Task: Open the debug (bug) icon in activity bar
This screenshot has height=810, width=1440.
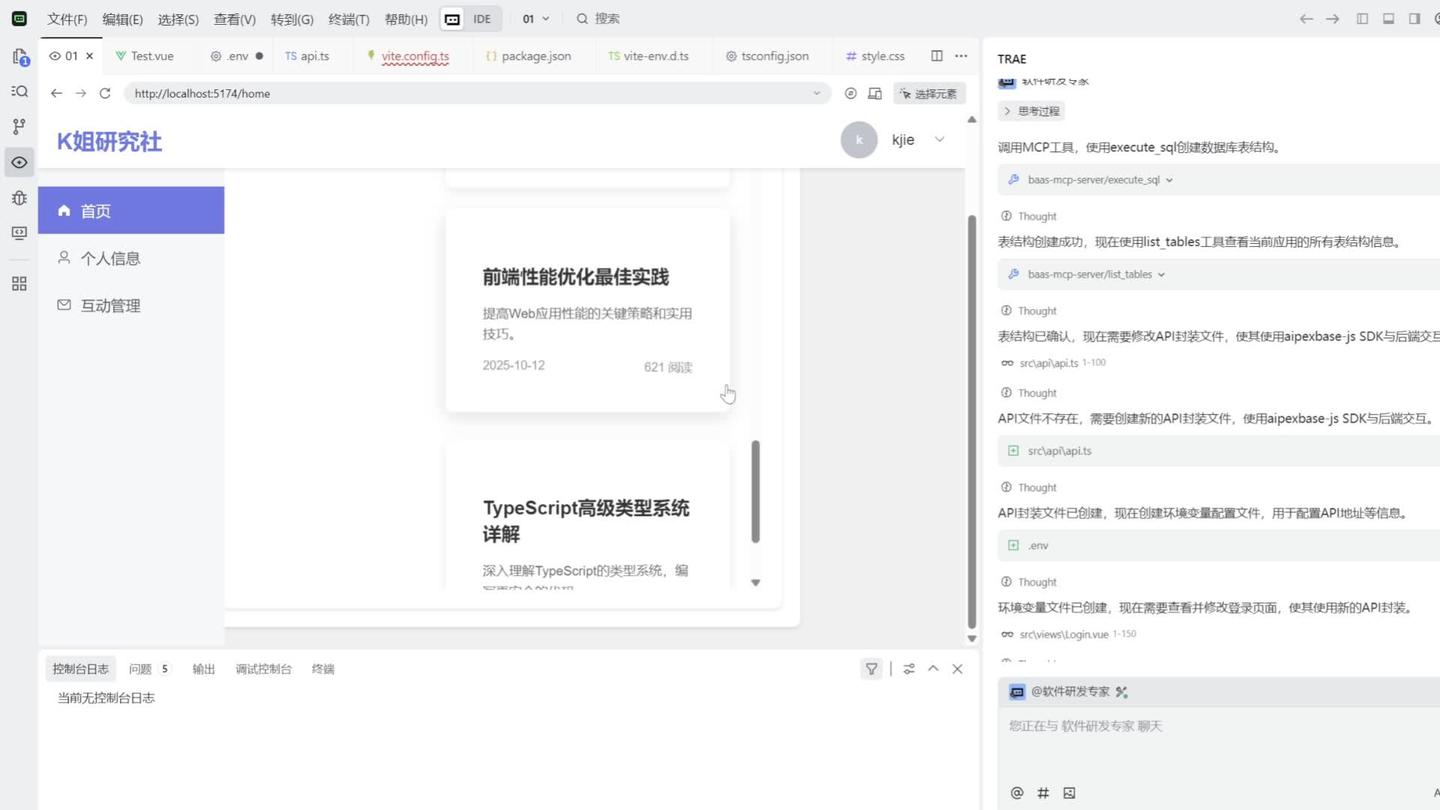Action: point(18,198)
